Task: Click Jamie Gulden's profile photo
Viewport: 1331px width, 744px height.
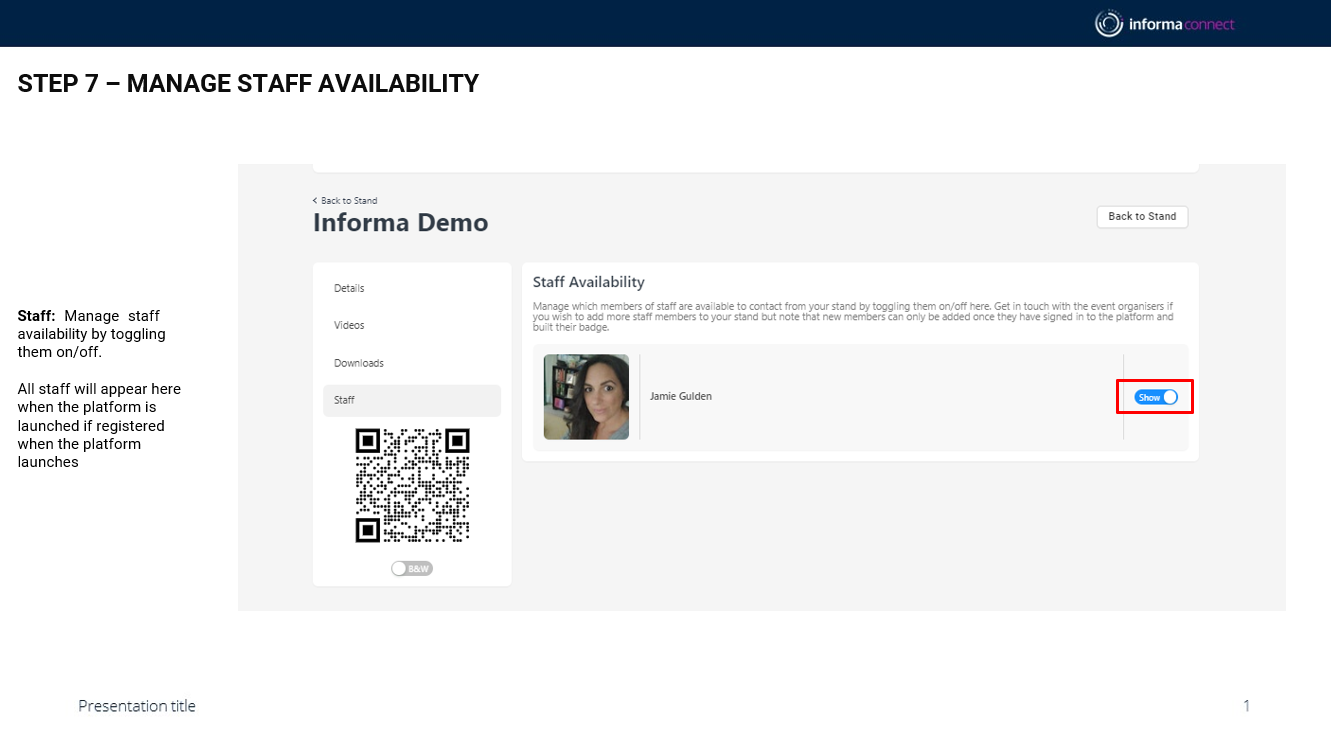Action: [x=586, y=397]
